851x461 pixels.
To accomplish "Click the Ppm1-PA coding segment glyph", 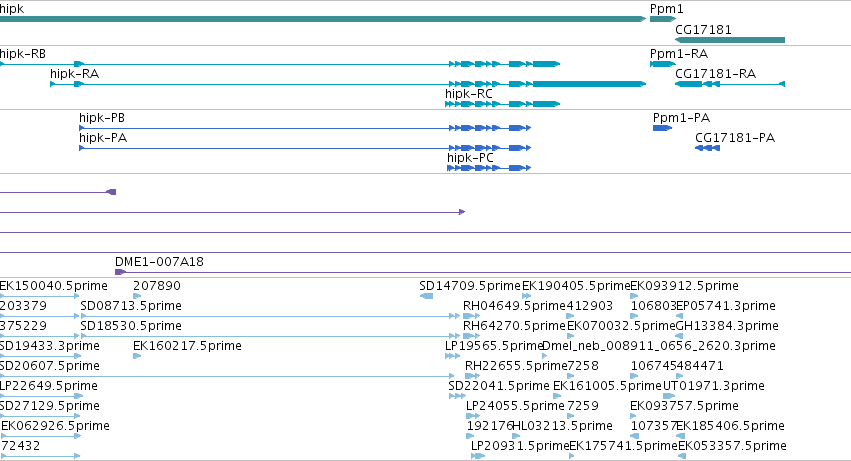I will point(662,128).
